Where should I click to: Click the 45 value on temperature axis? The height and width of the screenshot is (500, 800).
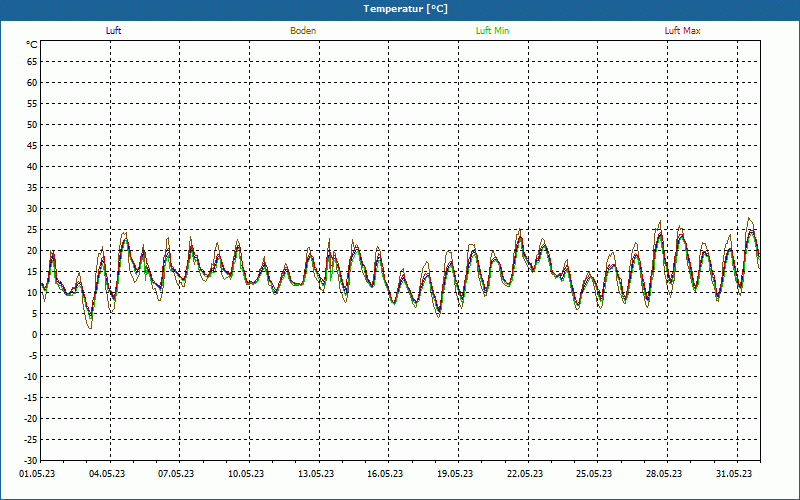click(x=32, y=146)
